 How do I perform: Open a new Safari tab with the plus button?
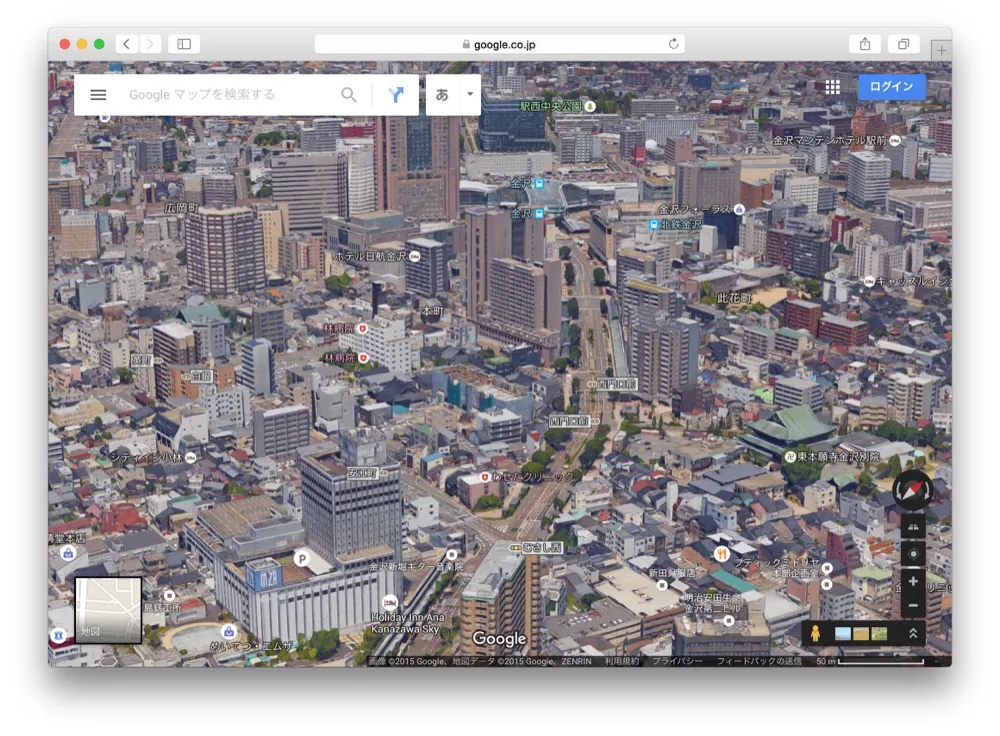pos(941,49)
